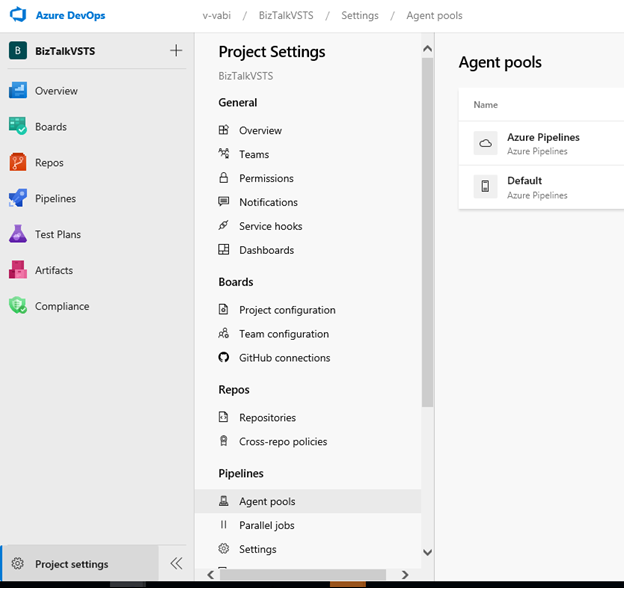Viewport: 633px width, 594px height.
Task: Collapse the sidebar with the double chevron
Action: pos(176,564)
